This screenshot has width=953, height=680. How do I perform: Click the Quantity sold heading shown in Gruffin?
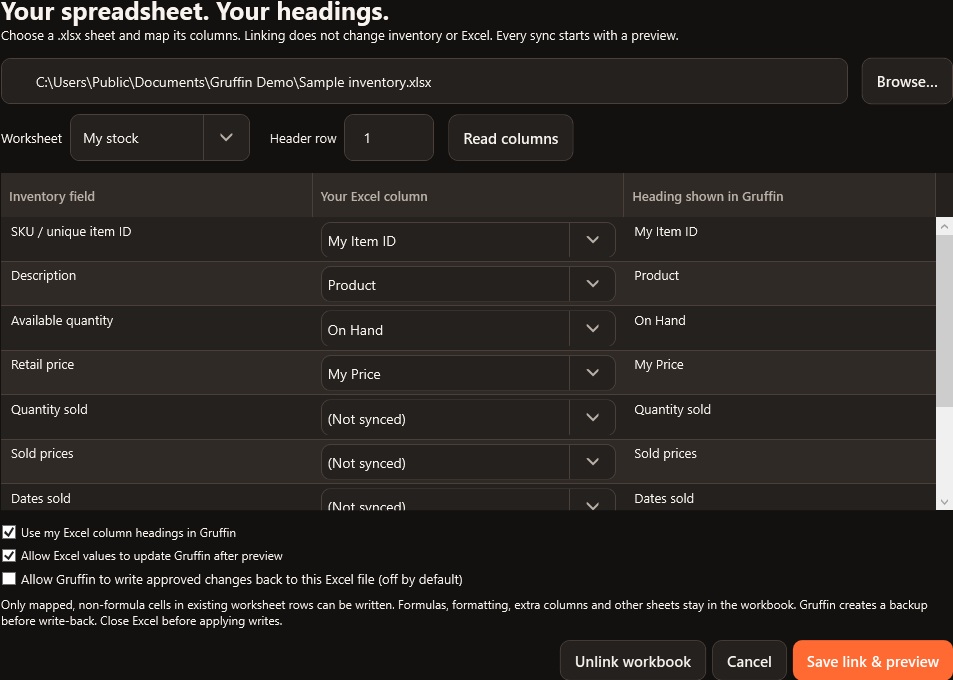pos(672,409)
